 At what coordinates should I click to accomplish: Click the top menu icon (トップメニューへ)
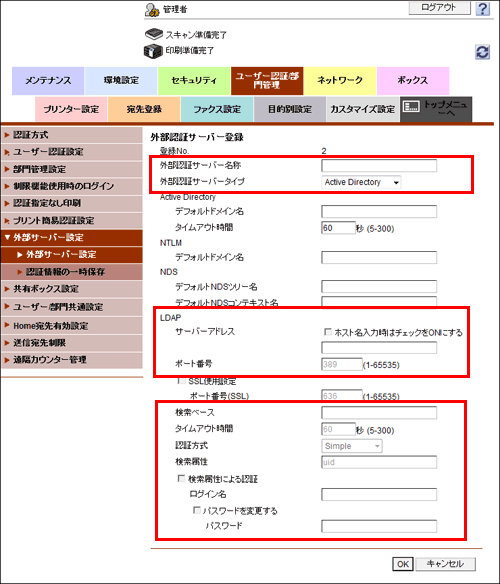[411, 107]
